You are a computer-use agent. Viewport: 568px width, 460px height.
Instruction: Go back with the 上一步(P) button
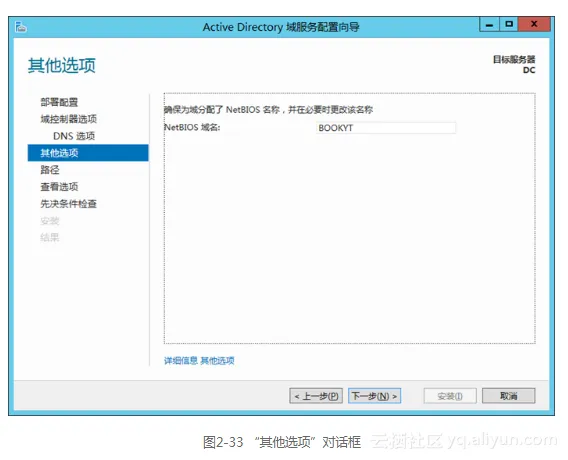[x=316, y=396]
